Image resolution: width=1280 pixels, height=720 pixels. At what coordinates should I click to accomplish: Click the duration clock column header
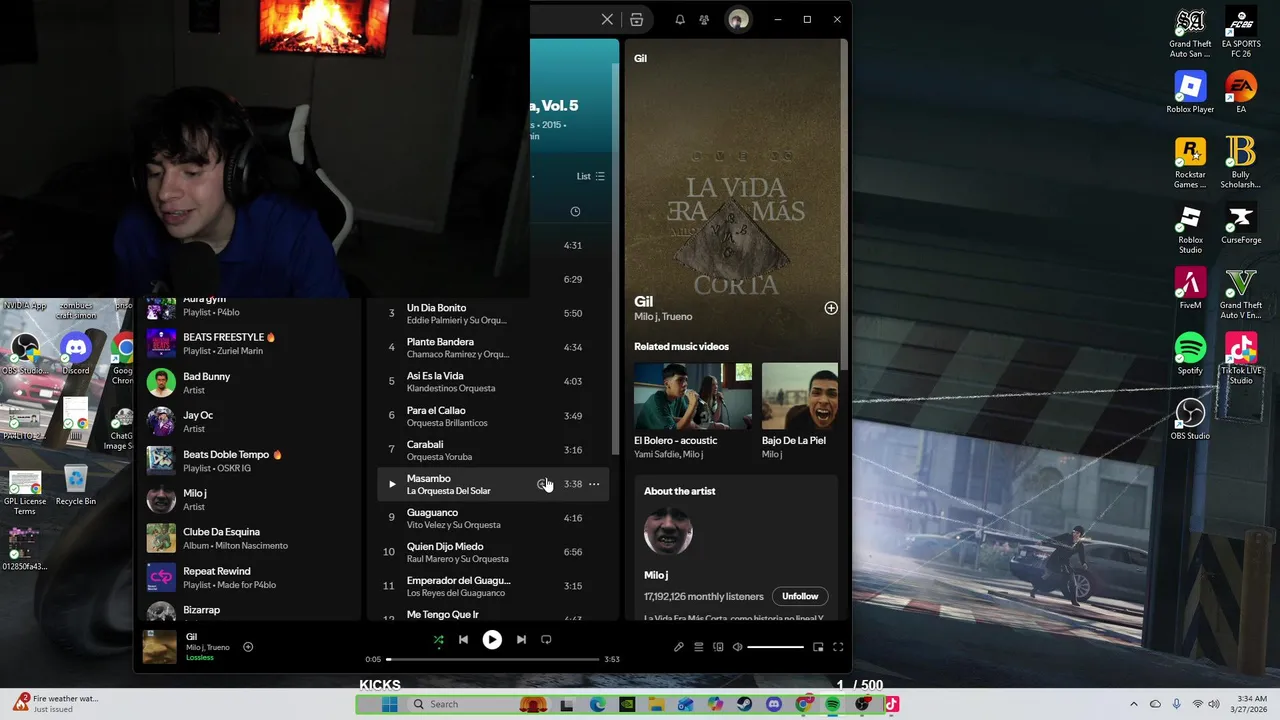pos(575,212)
